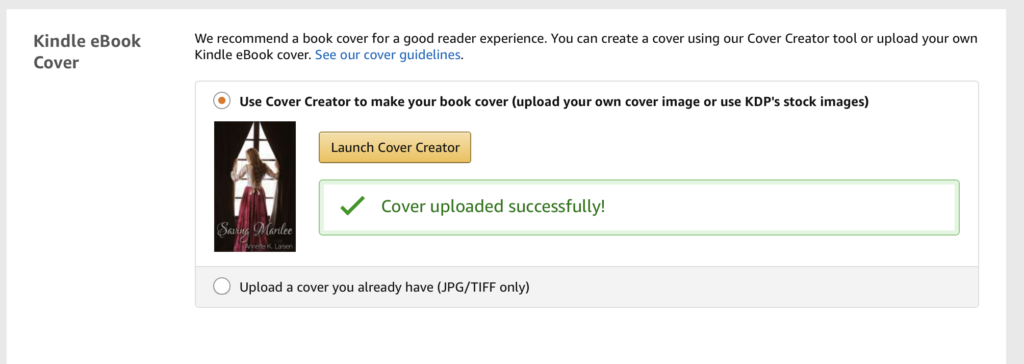Click the Kindle eBook Cover heading
The image size is (1024, 364).
pyautogui.click(x=88, y=52)
